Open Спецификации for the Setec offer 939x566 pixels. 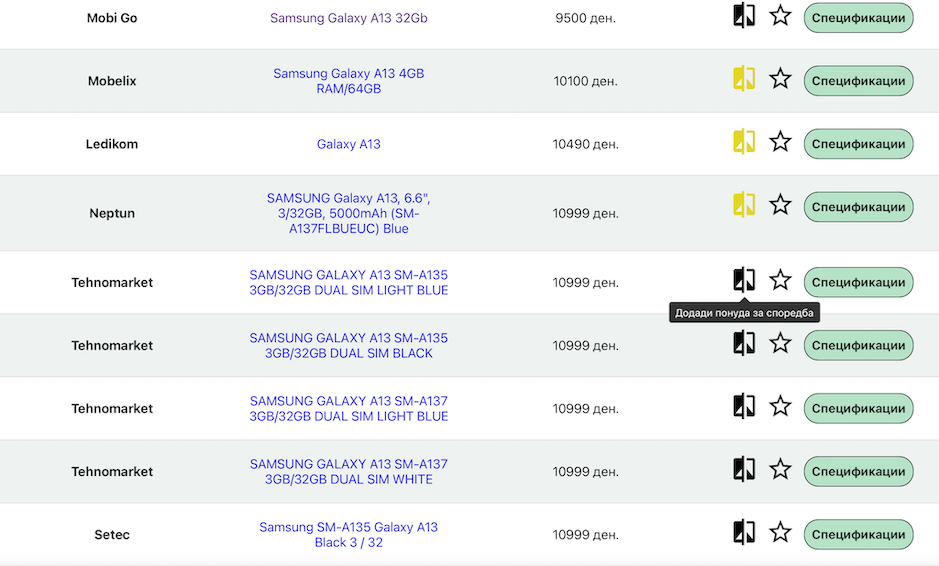click(858, 534)
